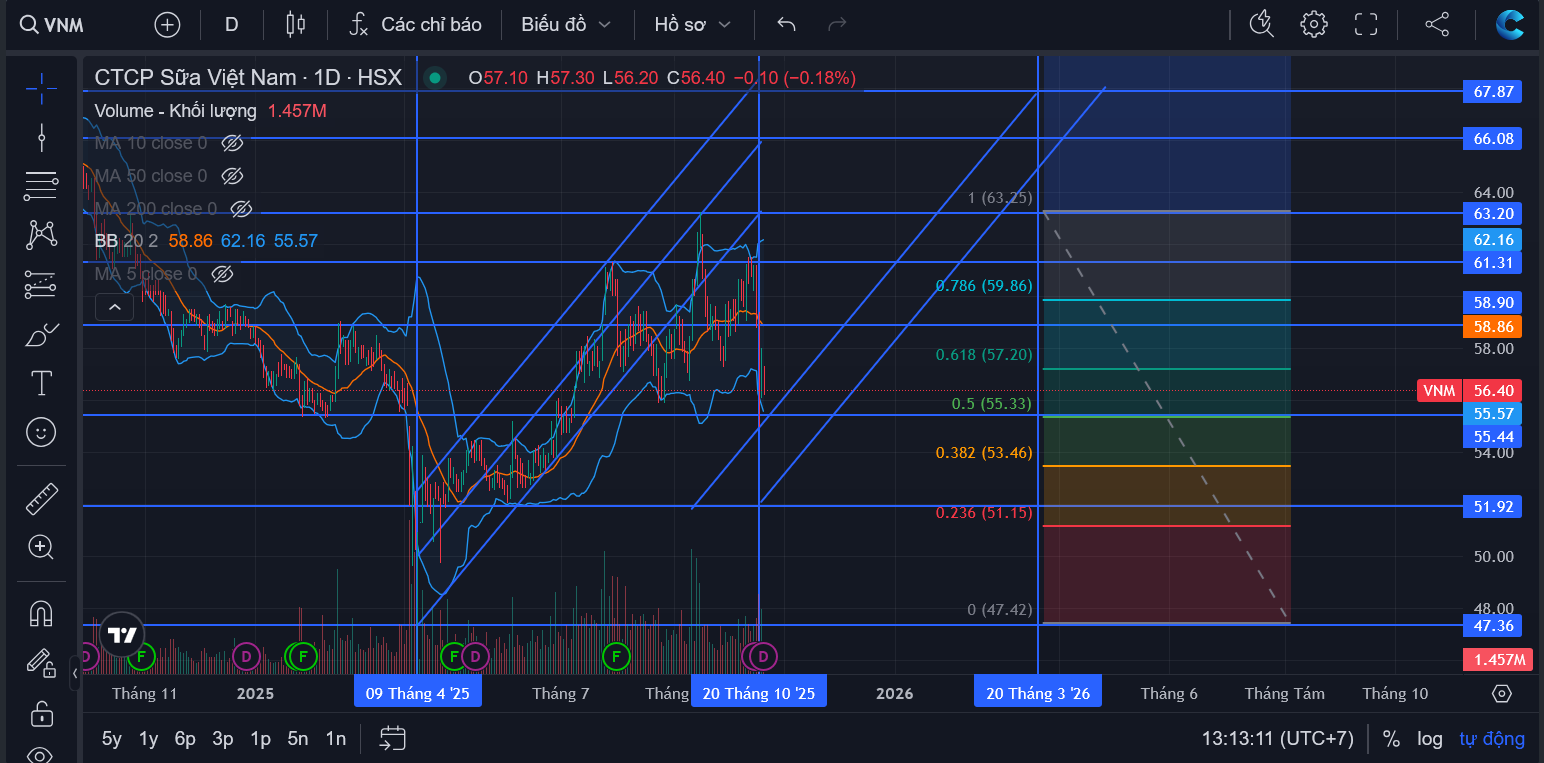Set the range to 1p
Screen dimensions: 1544x763
(260, 739)
